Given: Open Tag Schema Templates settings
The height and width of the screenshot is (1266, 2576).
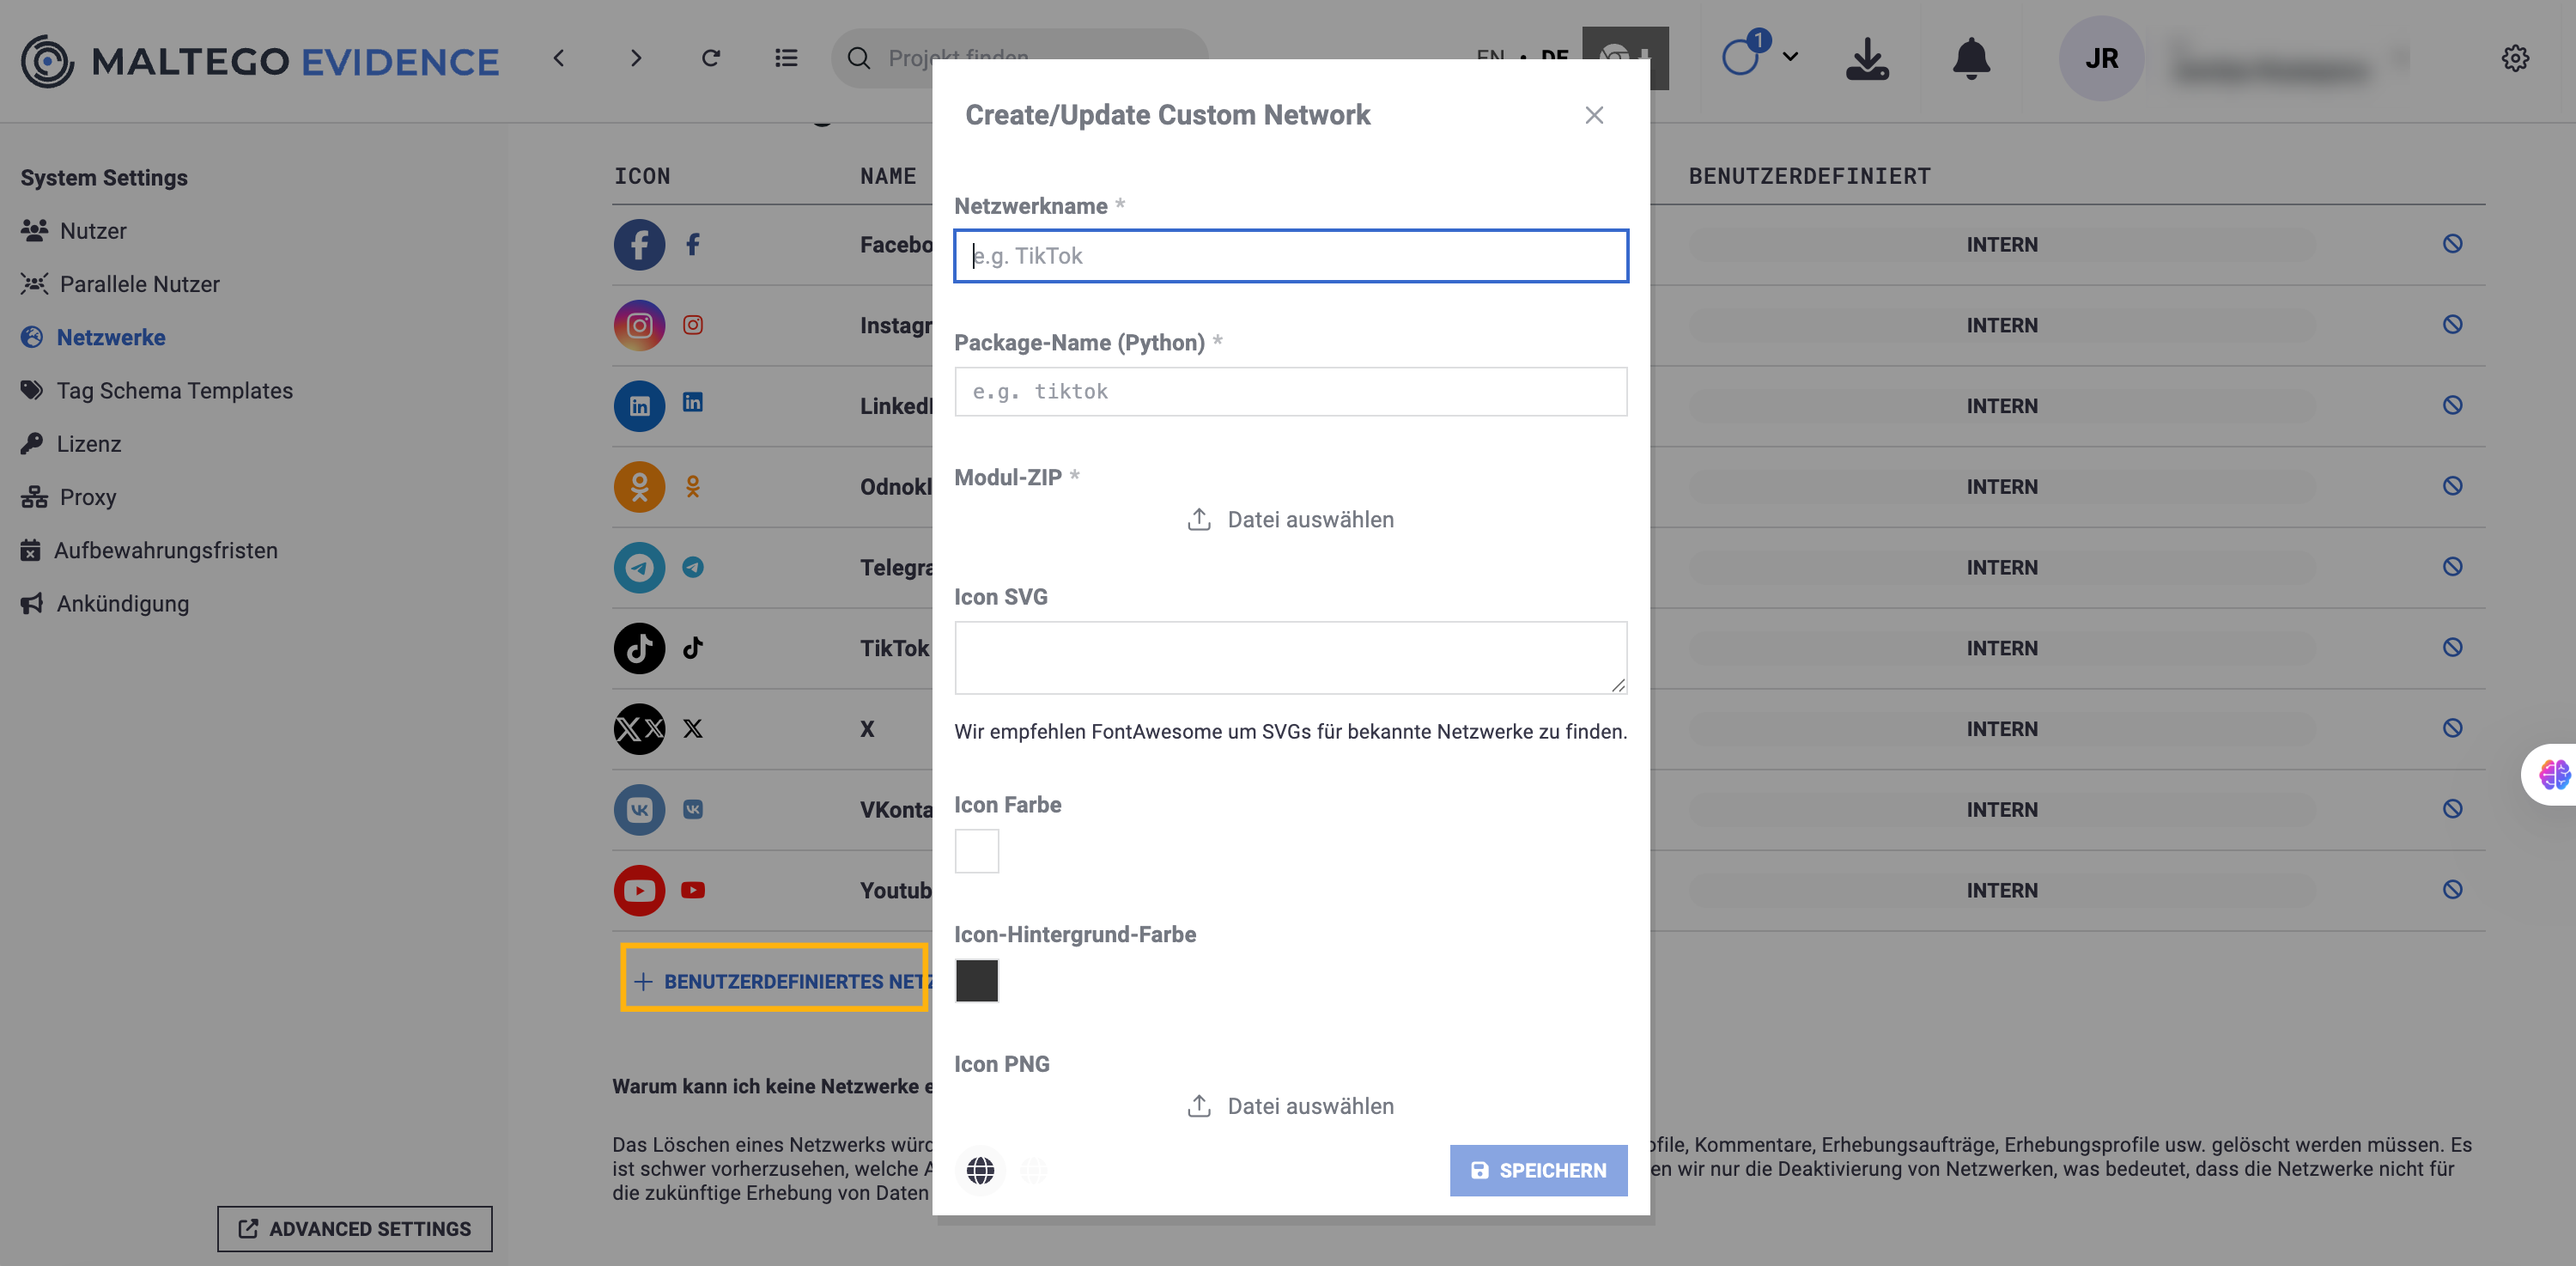Looking at the screenshot, I should 174,391.
